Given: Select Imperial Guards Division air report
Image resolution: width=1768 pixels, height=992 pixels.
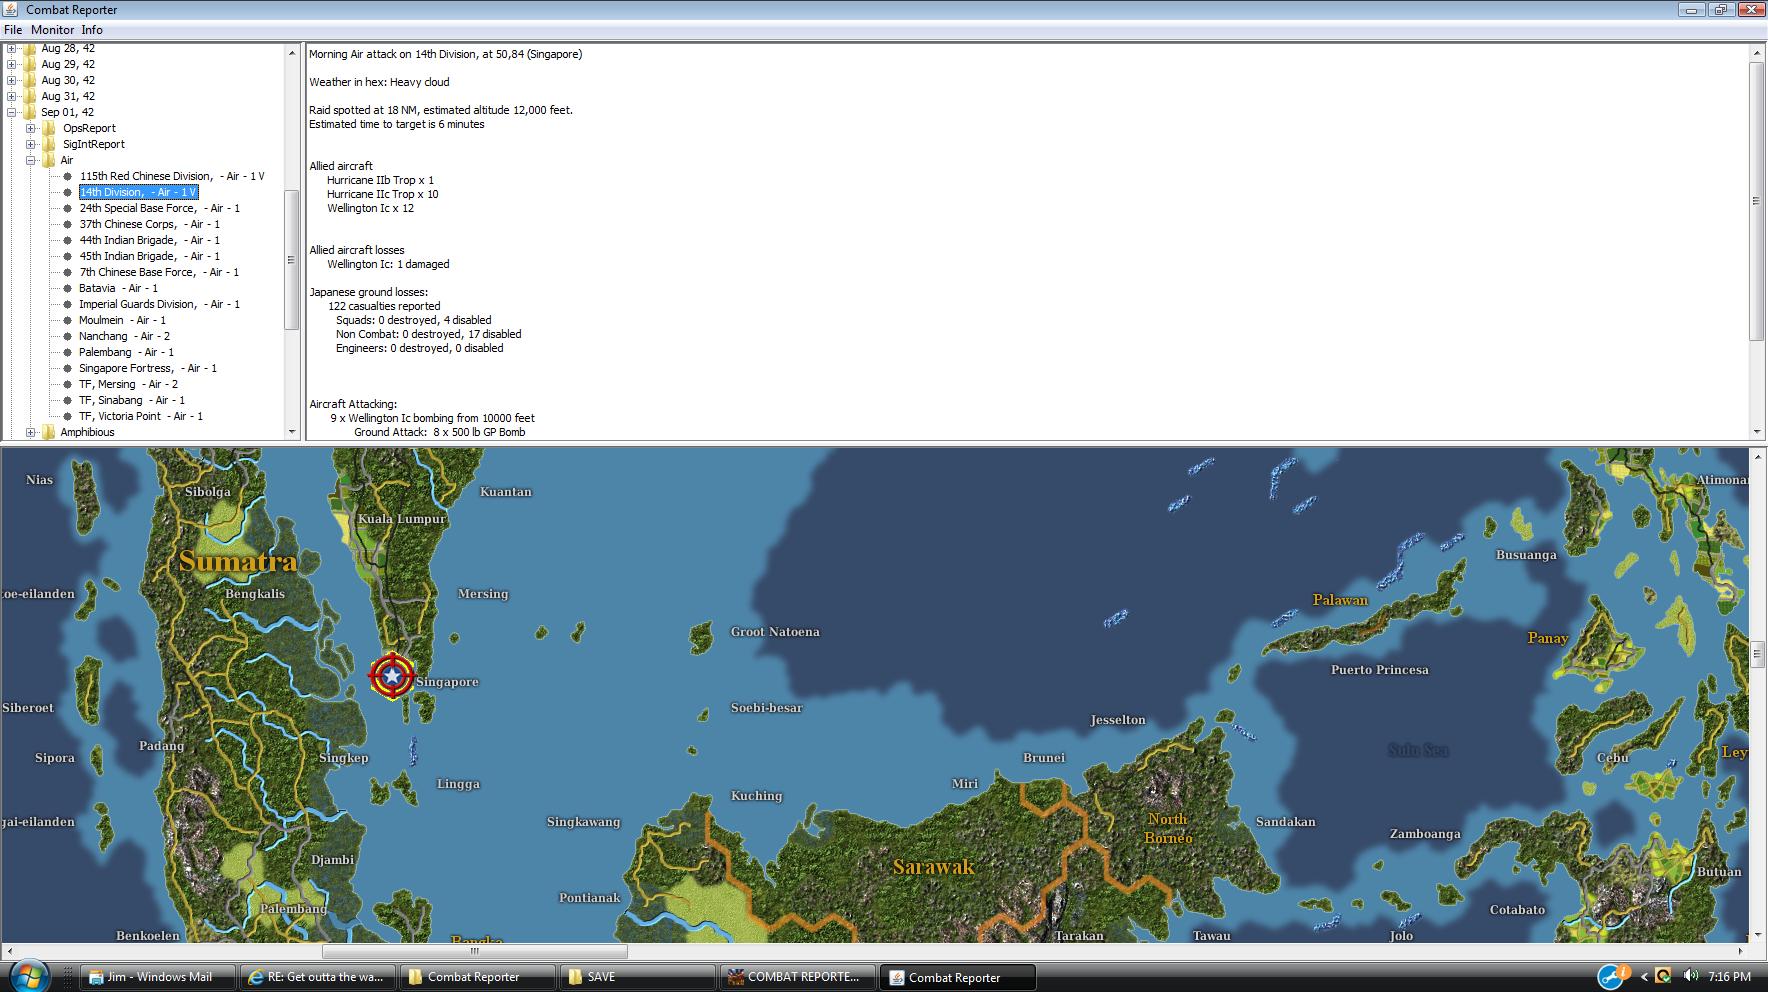Looking at the screenshot, I should (x=160, y=304).
